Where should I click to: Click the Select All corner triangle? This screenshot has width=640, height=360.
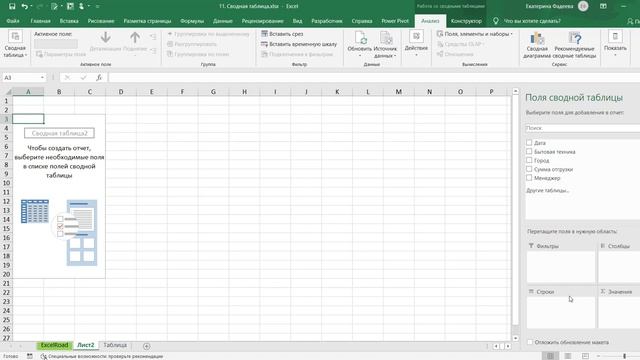[8, 92]
